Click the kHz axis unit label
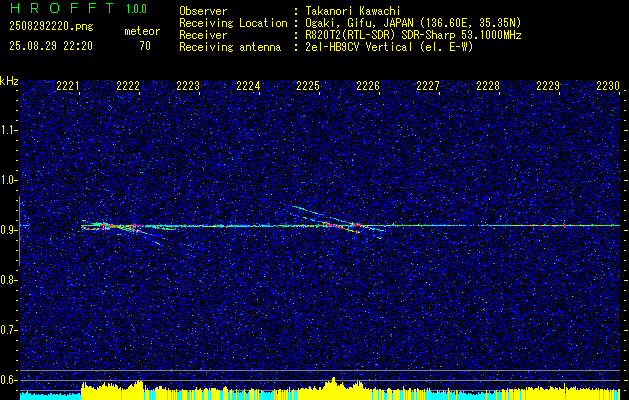This screenshot has width=629, height=400. tap(9, 81)
